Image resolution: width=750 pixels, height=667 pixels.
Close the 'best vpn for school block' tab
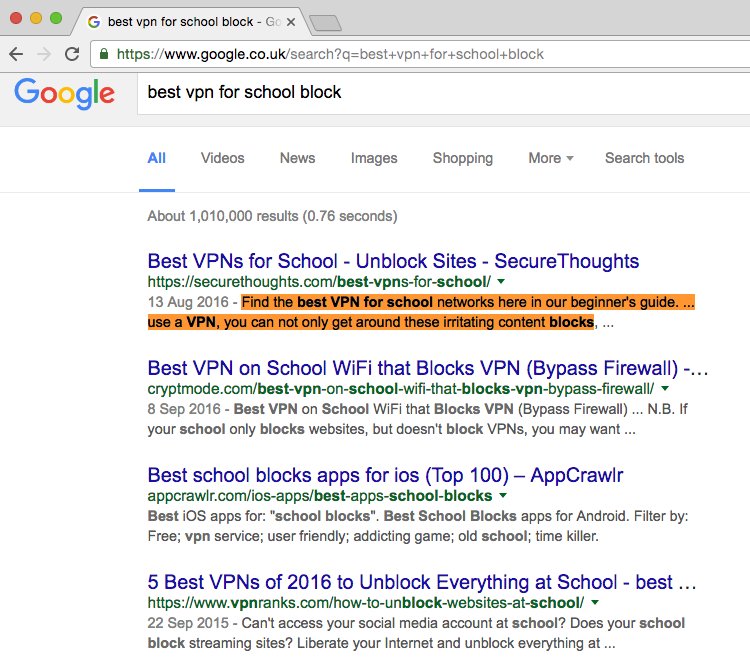[291, 22]
